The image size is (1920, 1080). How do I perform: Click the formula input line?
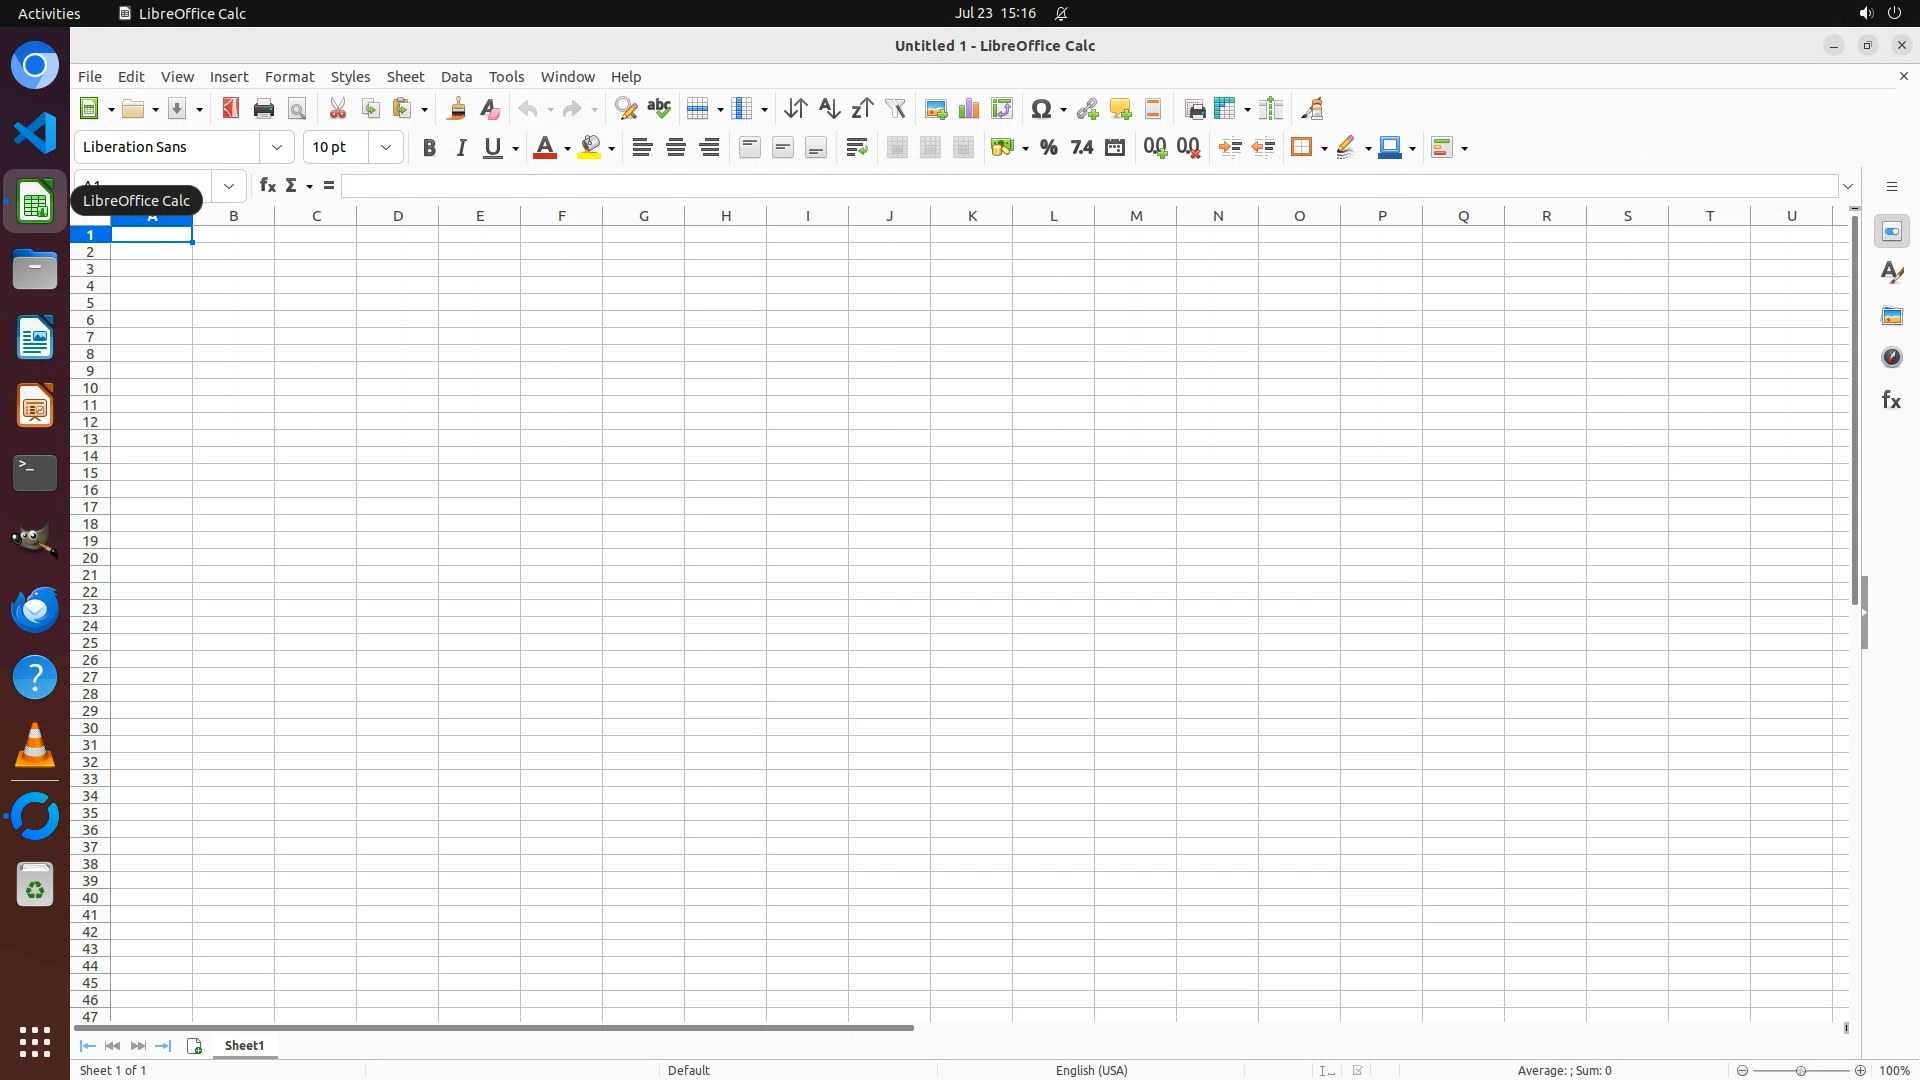pos(1090,186)
